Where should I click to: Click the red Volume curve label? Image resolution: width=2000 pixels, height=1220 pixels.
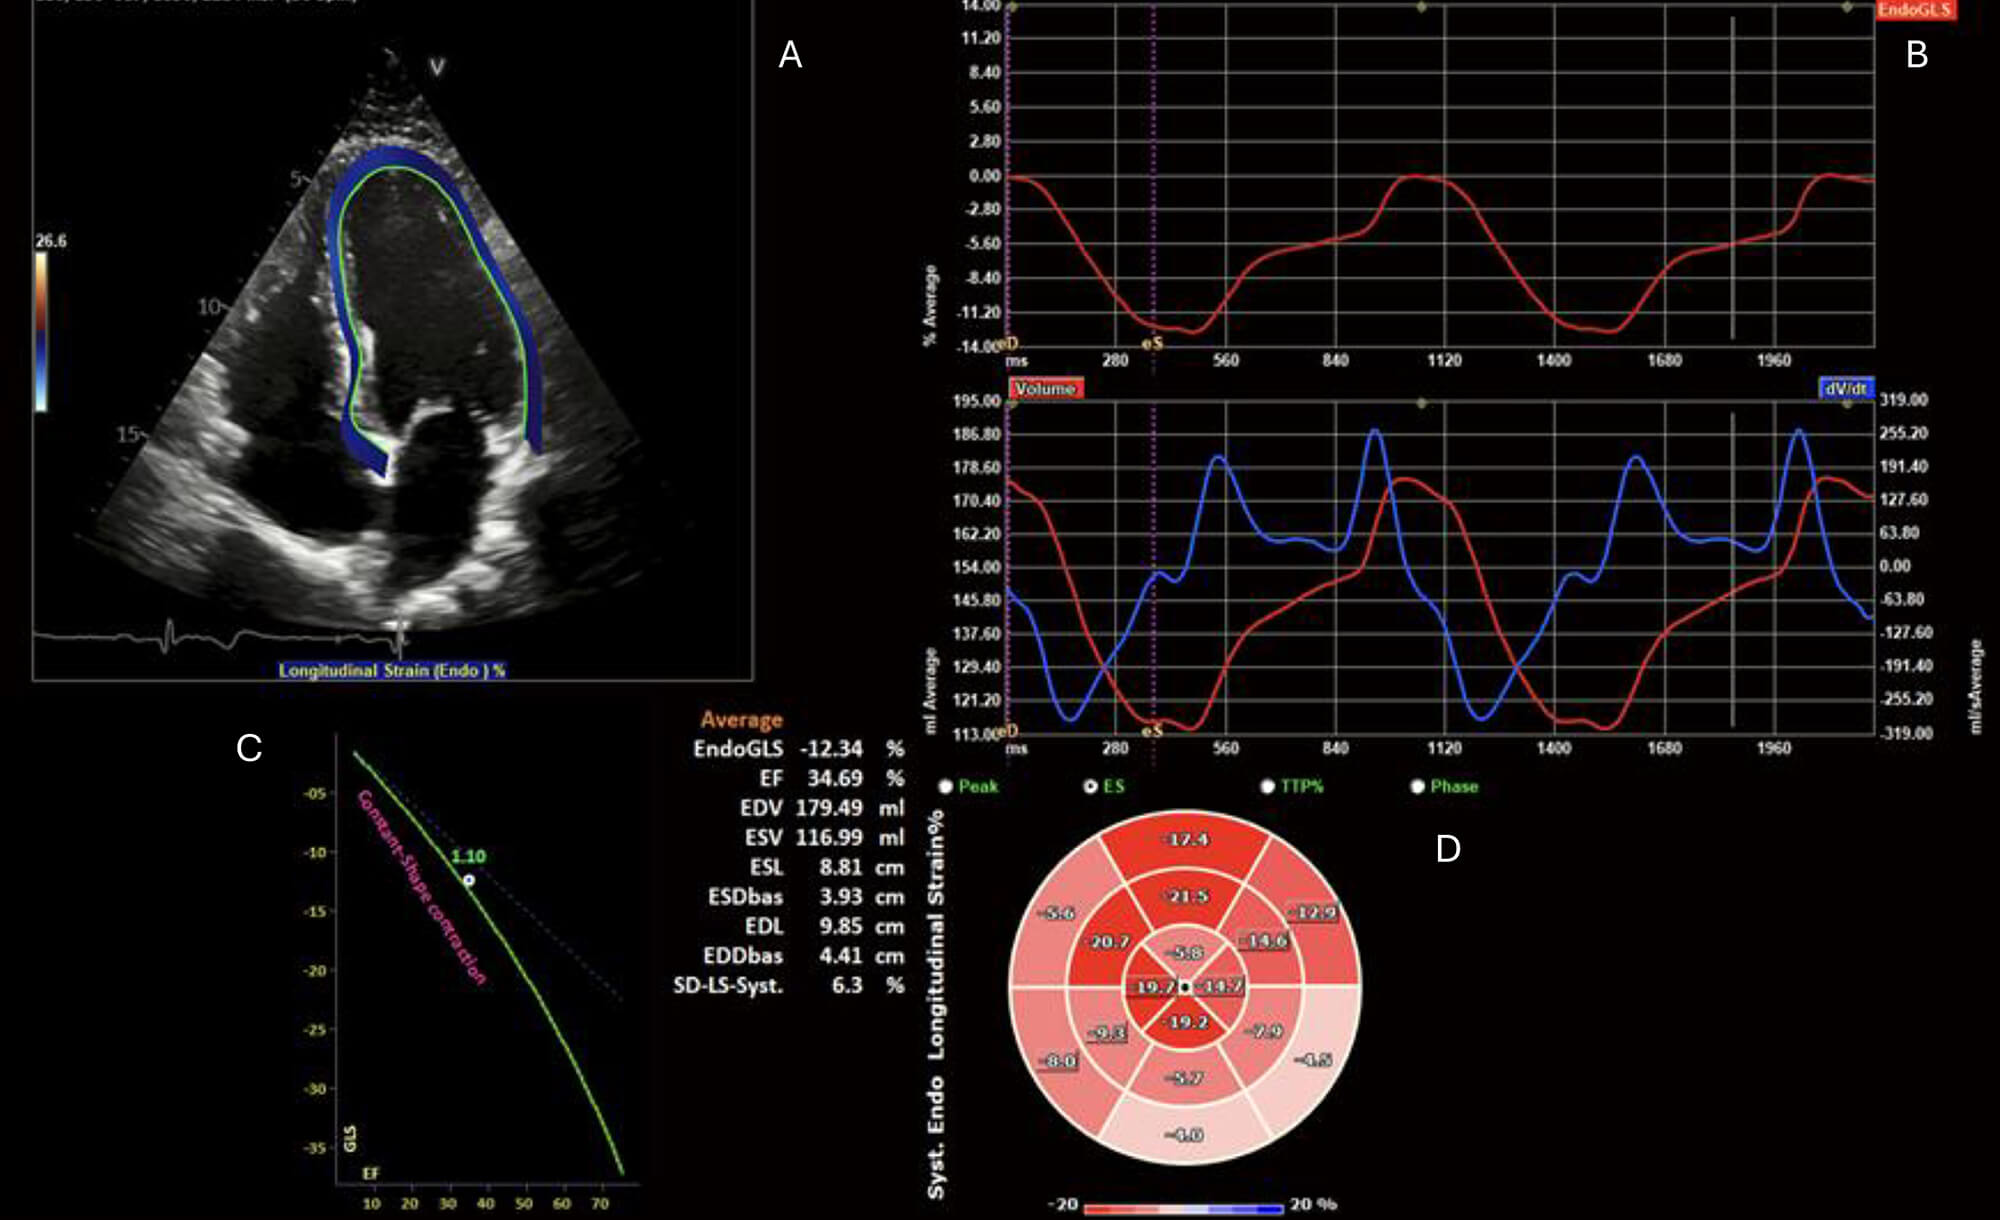pyautogui.click(x=1045, y=389)
